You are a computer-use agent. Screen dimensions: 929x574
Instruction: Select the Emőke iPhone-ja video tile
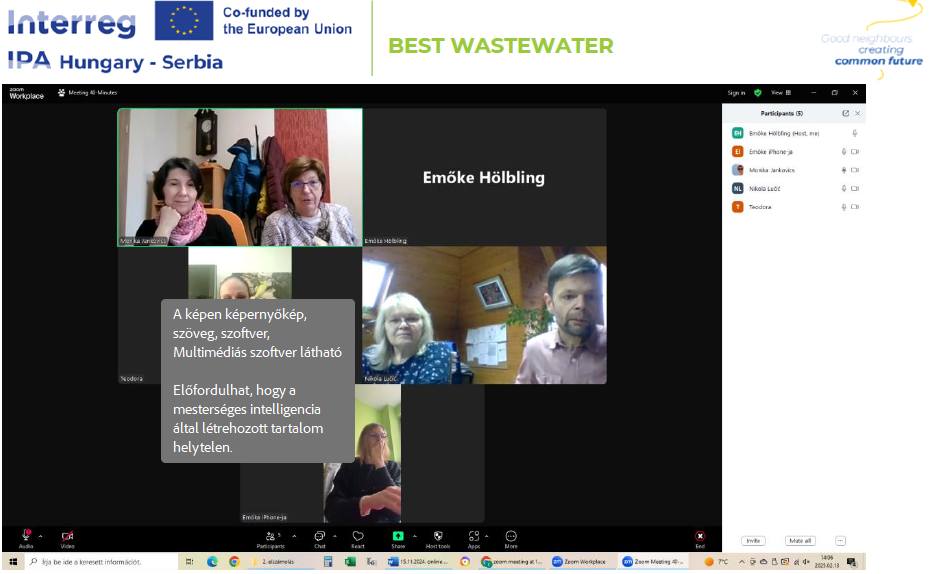pos(362,453)
